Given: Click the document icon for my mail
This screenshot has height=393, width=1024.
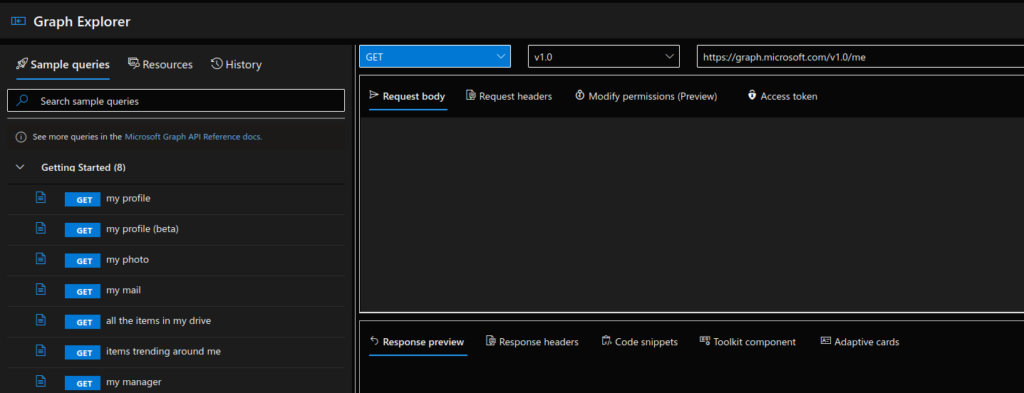Looking at the screenshot, I should pos(40,289).
